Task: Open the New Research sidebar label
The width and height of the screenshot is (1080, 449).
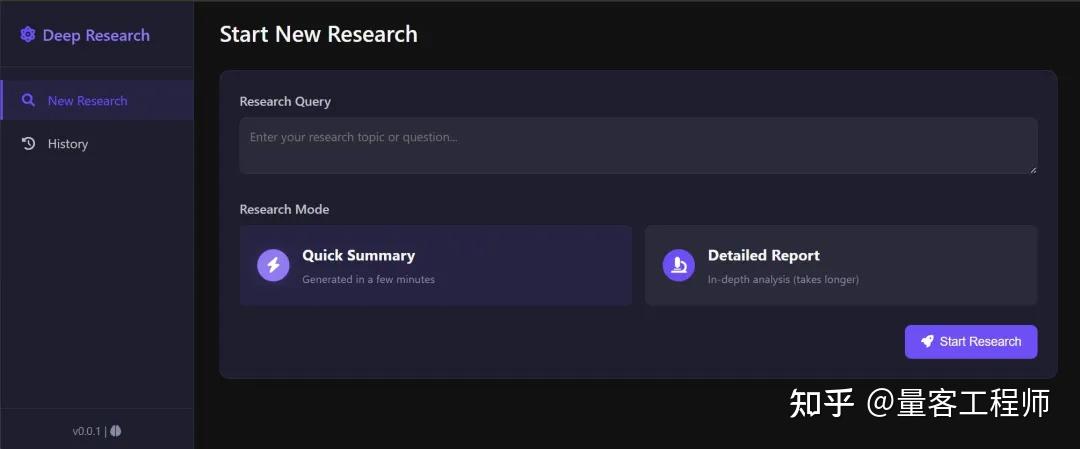Action: pyautogui.click(x=87, y=101)
